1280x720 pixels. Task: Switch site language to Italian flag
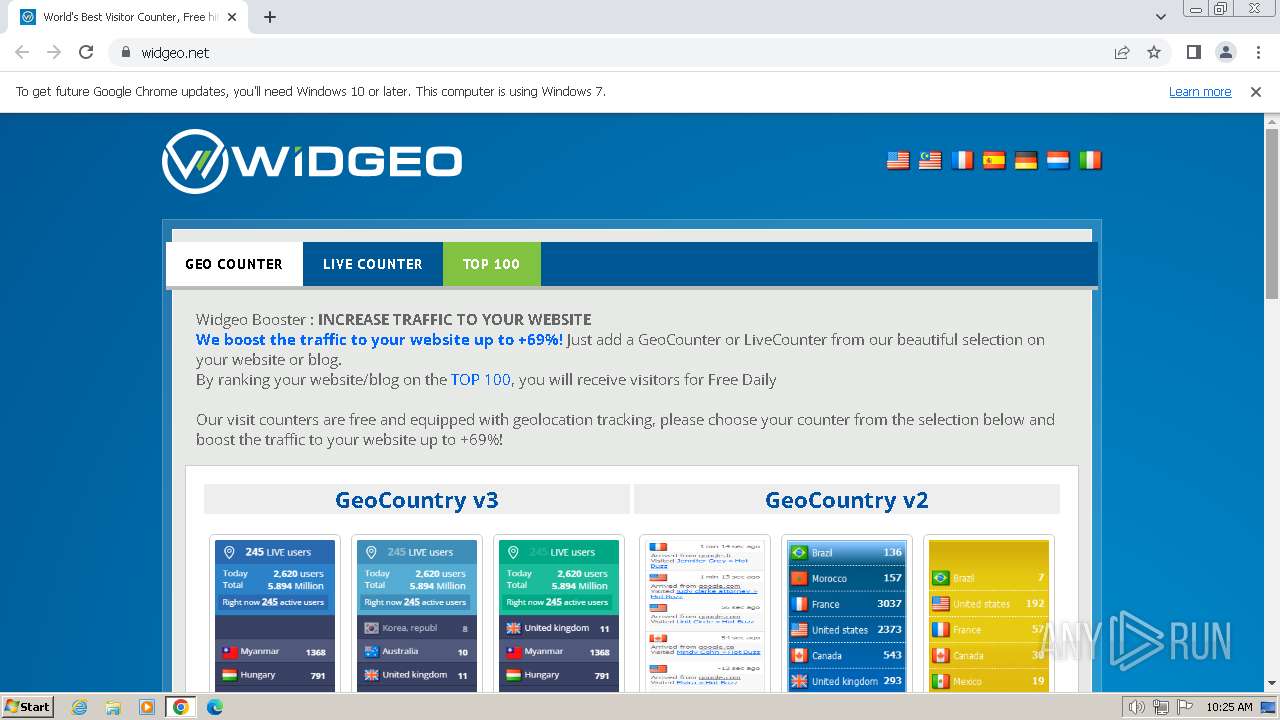1090,160
